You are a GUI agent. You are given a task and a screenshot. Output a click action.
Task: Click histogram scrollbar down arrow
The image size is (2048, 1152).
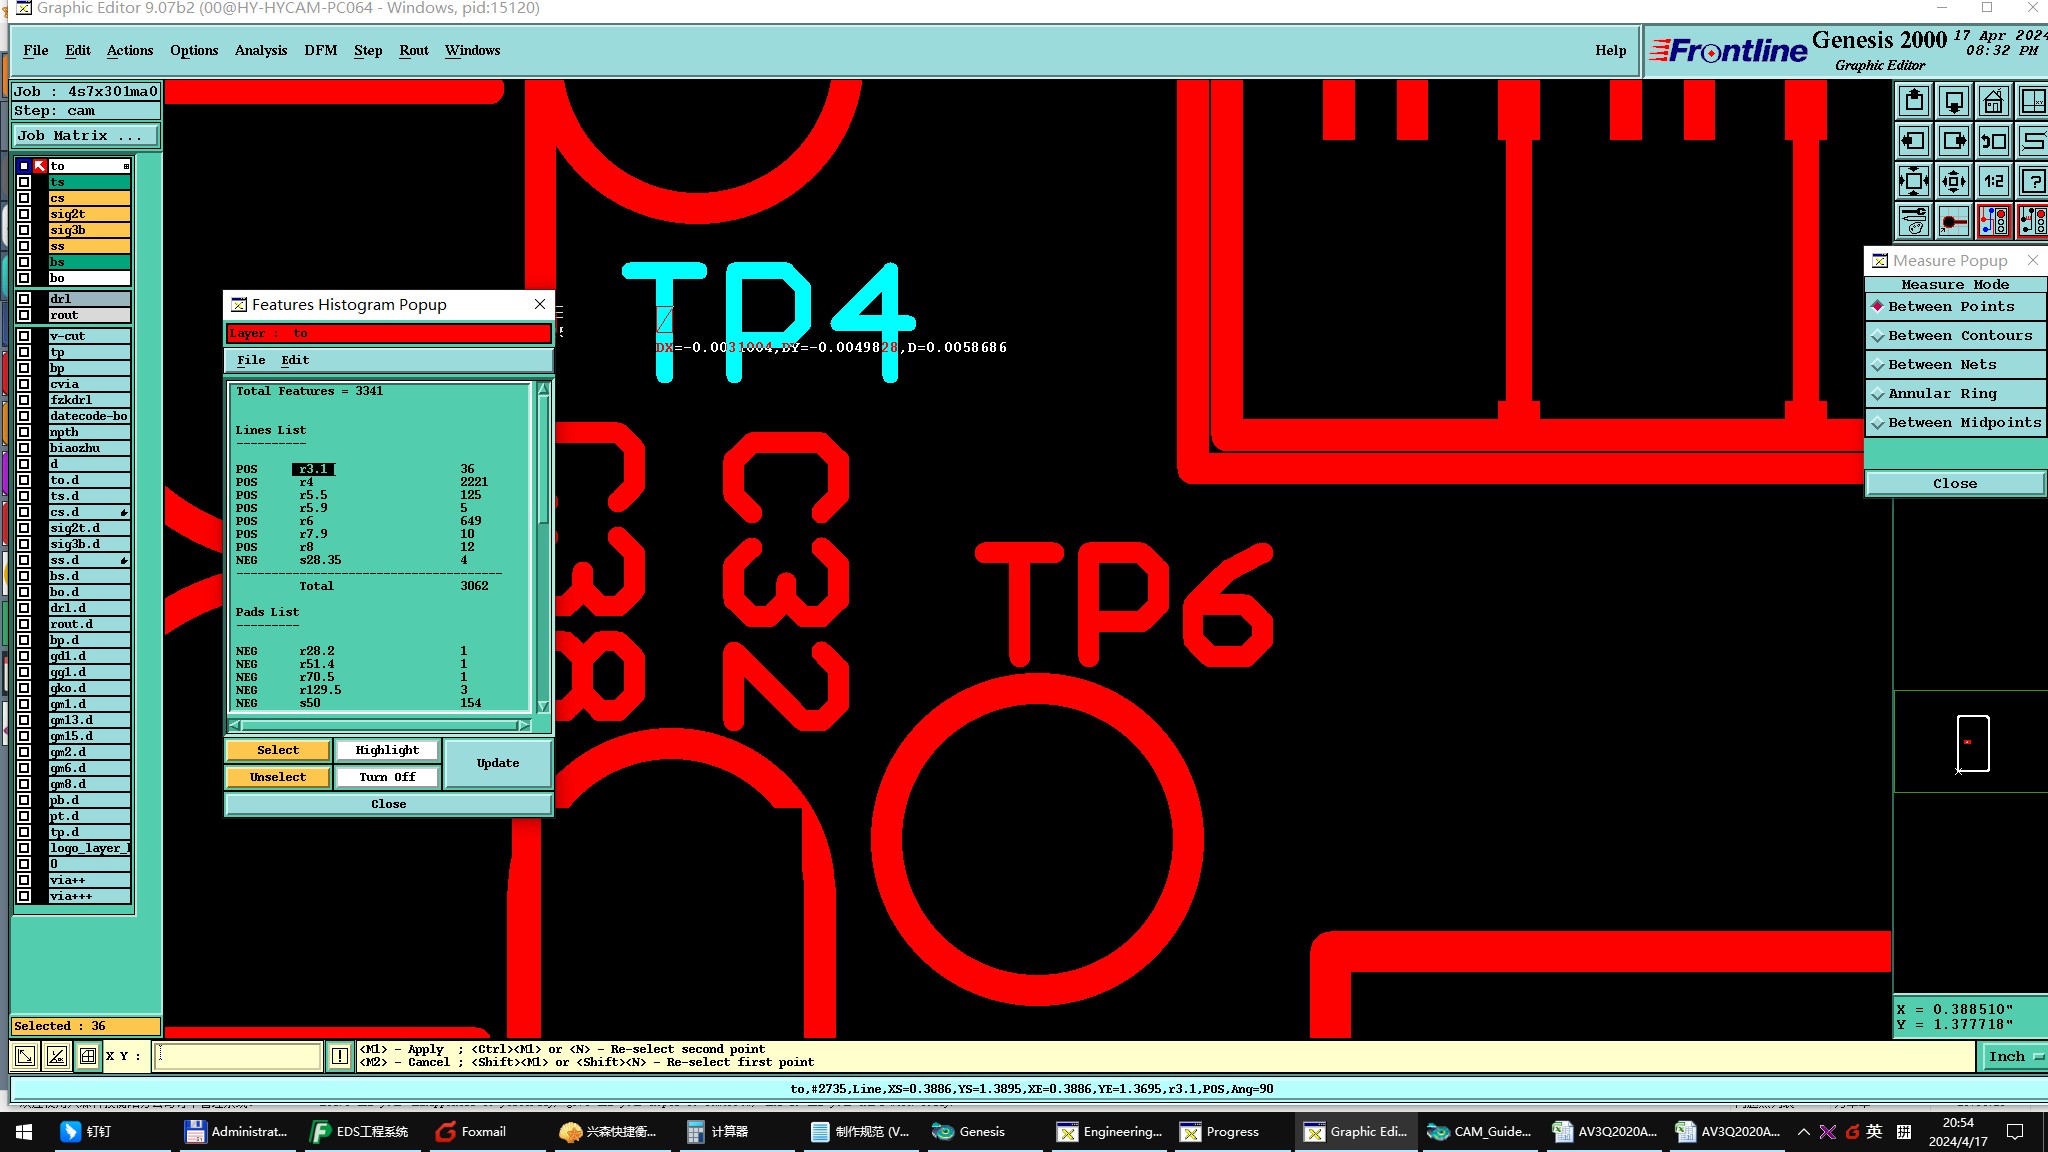pyautogui.click(x=543, y=706)
